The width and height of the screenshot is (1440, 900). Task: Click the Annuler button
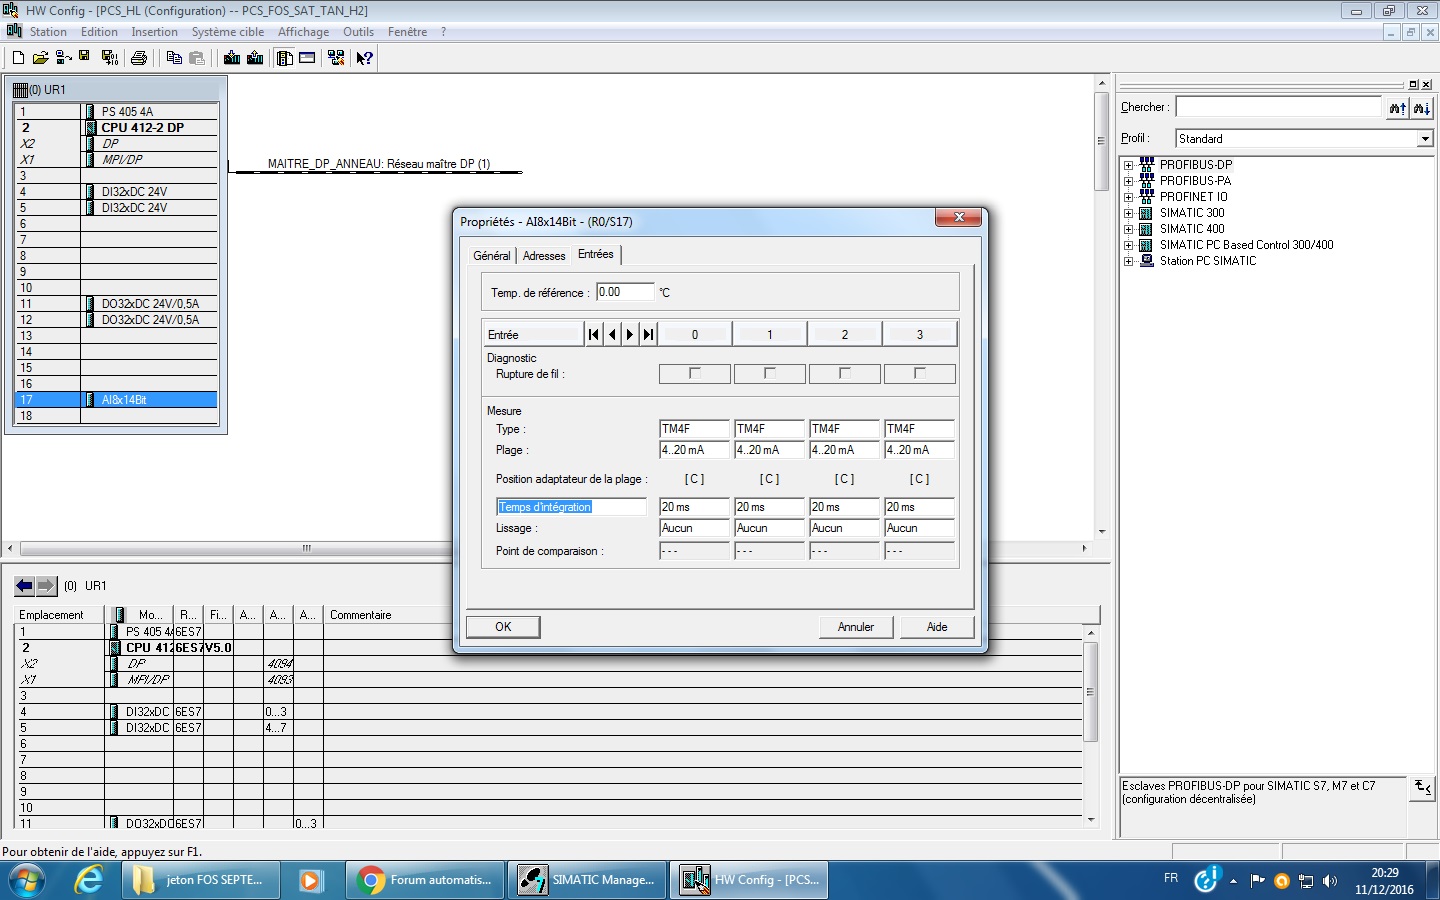(855, 627)
